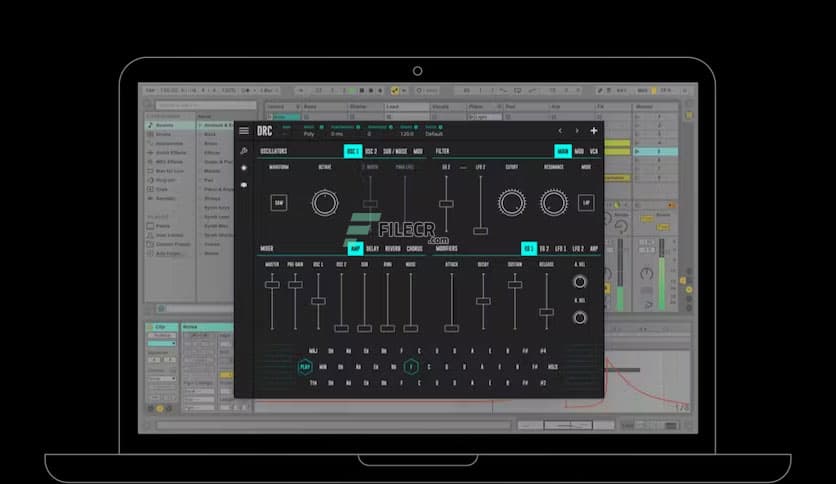The height and width of the screenshot is (484, 836).
Task: Open the REVERB tab in Mixer
Action: [393, 249]
